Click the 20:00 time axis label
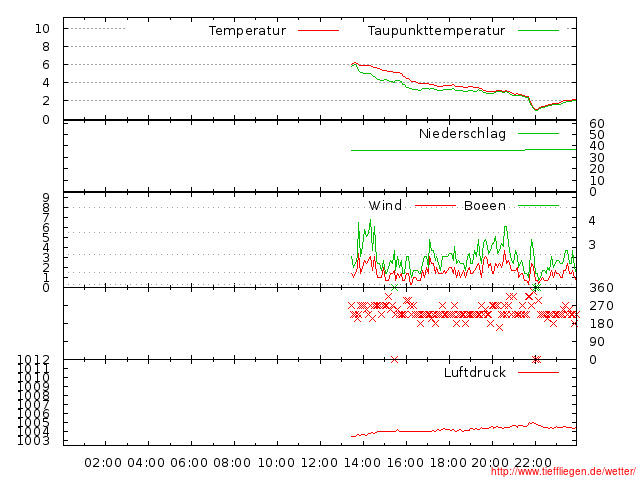Screen dimensions: 640x480 tap(490, 463)
